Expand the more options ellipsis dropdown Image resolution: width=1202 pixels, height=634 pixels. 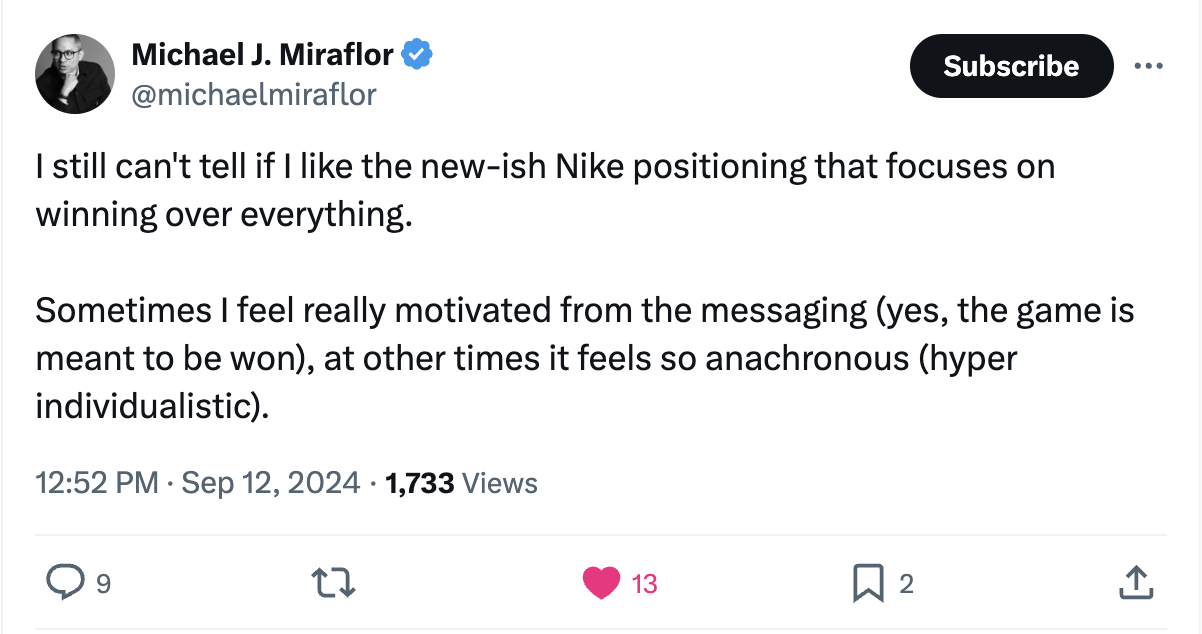[x=1149, y=64]
